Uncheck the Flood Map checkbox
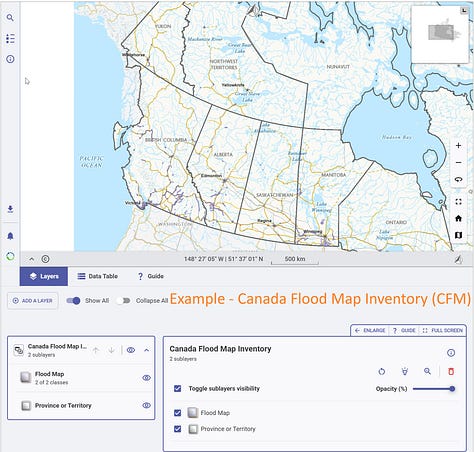The height and width of the screenshot is (452, 474). tap(178, 413)
